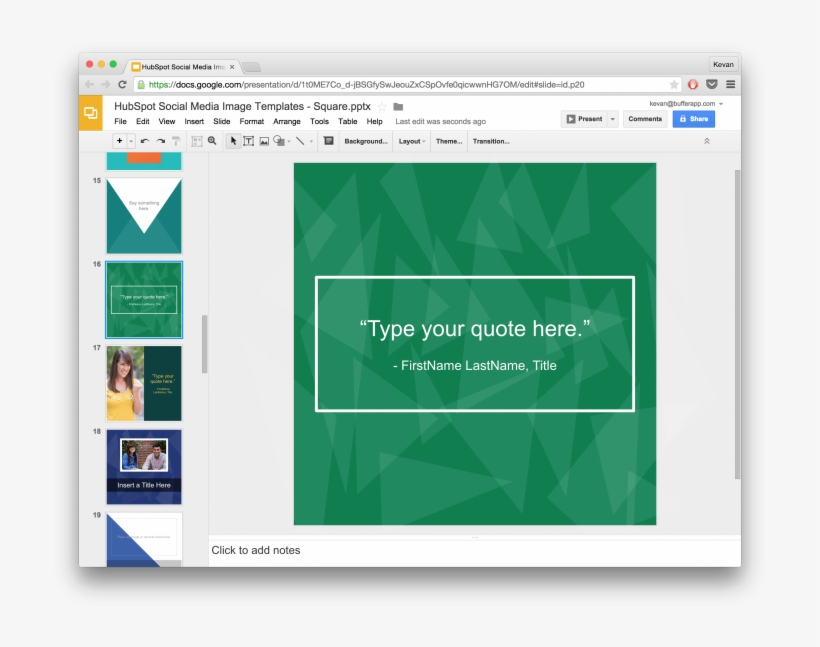Click the slide panel vertical scrollbar
This screenshot has width=820, height=647.
[x=205, y=344]
